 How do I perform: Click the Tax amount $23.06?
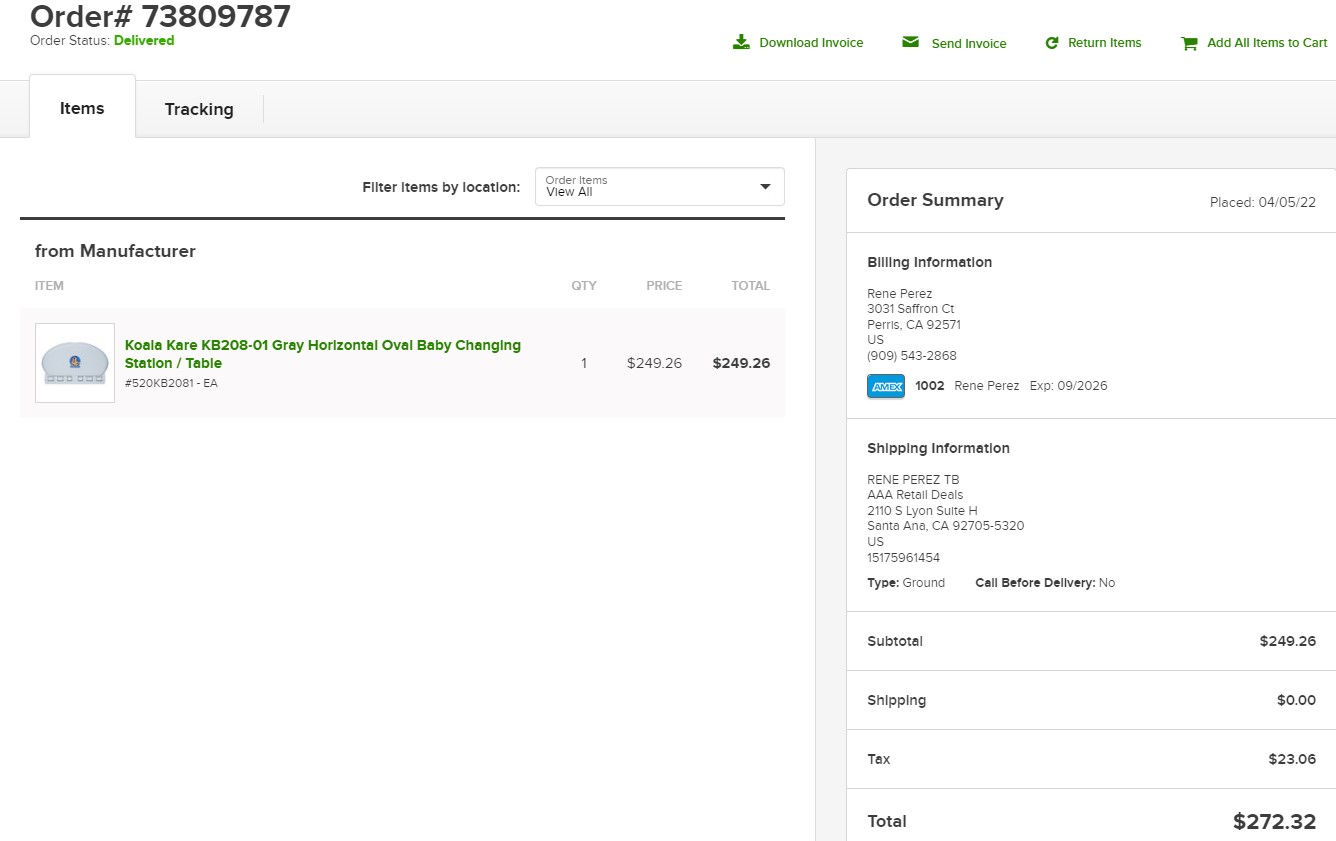pos(1292,759)
